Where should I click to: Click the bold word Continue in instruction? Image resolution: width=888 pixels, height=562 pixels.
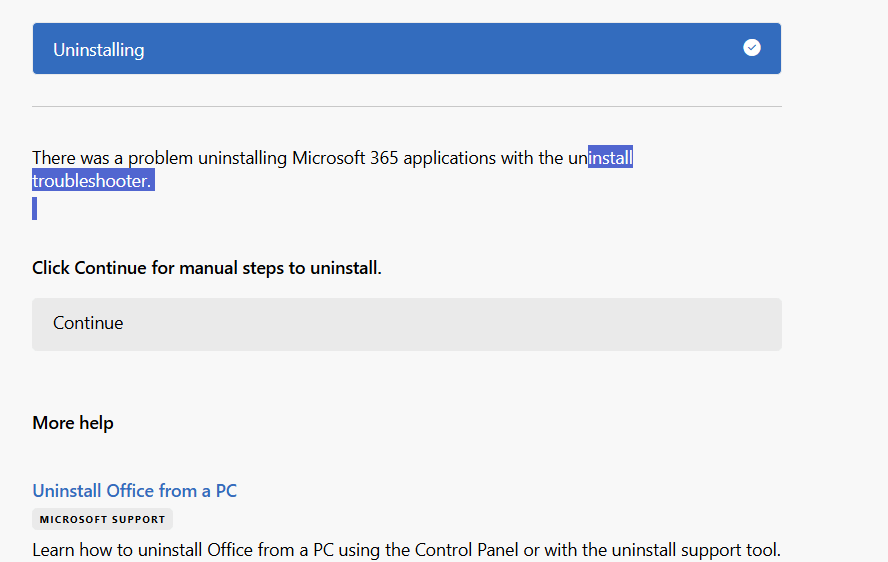coord(110,267)
